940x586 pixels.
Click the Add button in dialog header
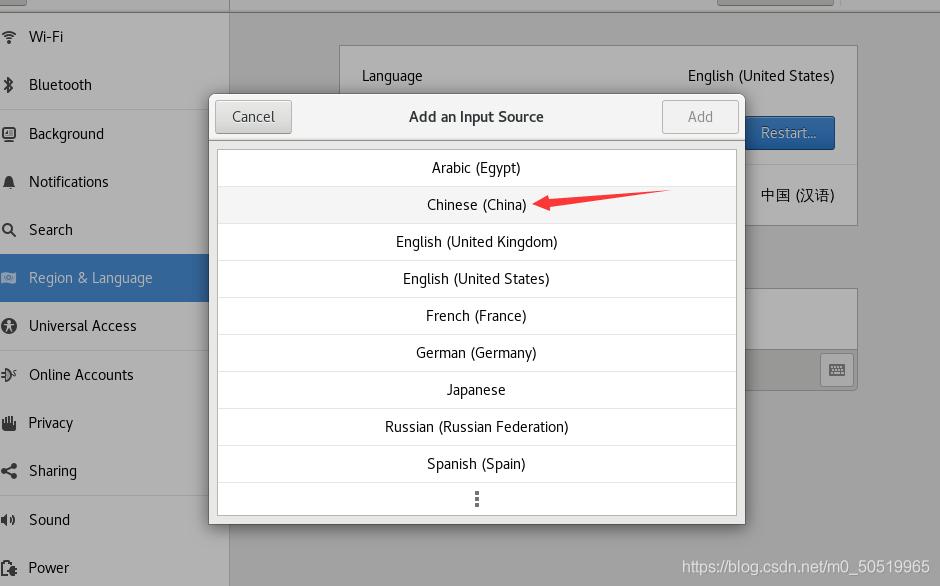point(700,117)
